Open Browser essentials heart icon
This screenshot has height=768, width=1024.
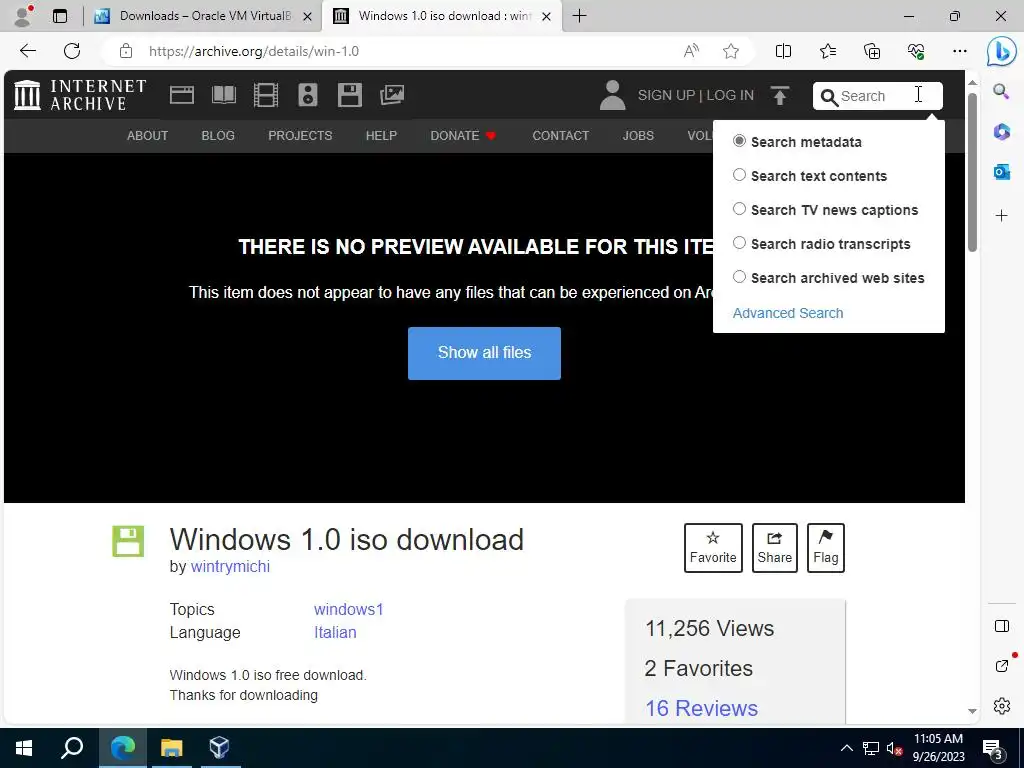[916, 51]
